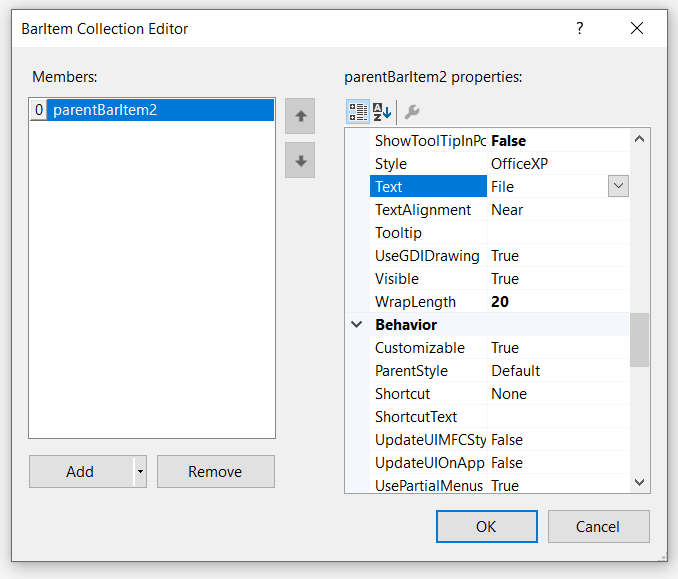
Task: Close the BarItem Collection Editor dialog
Action: click(x=637, y=29)
